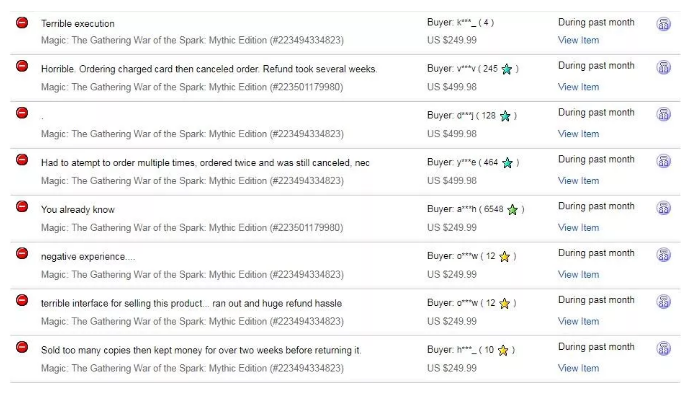Click the red negative icon beside 'negative experience....'
Image resolution: width=691 pixels, height=397 pixels.
22,253
